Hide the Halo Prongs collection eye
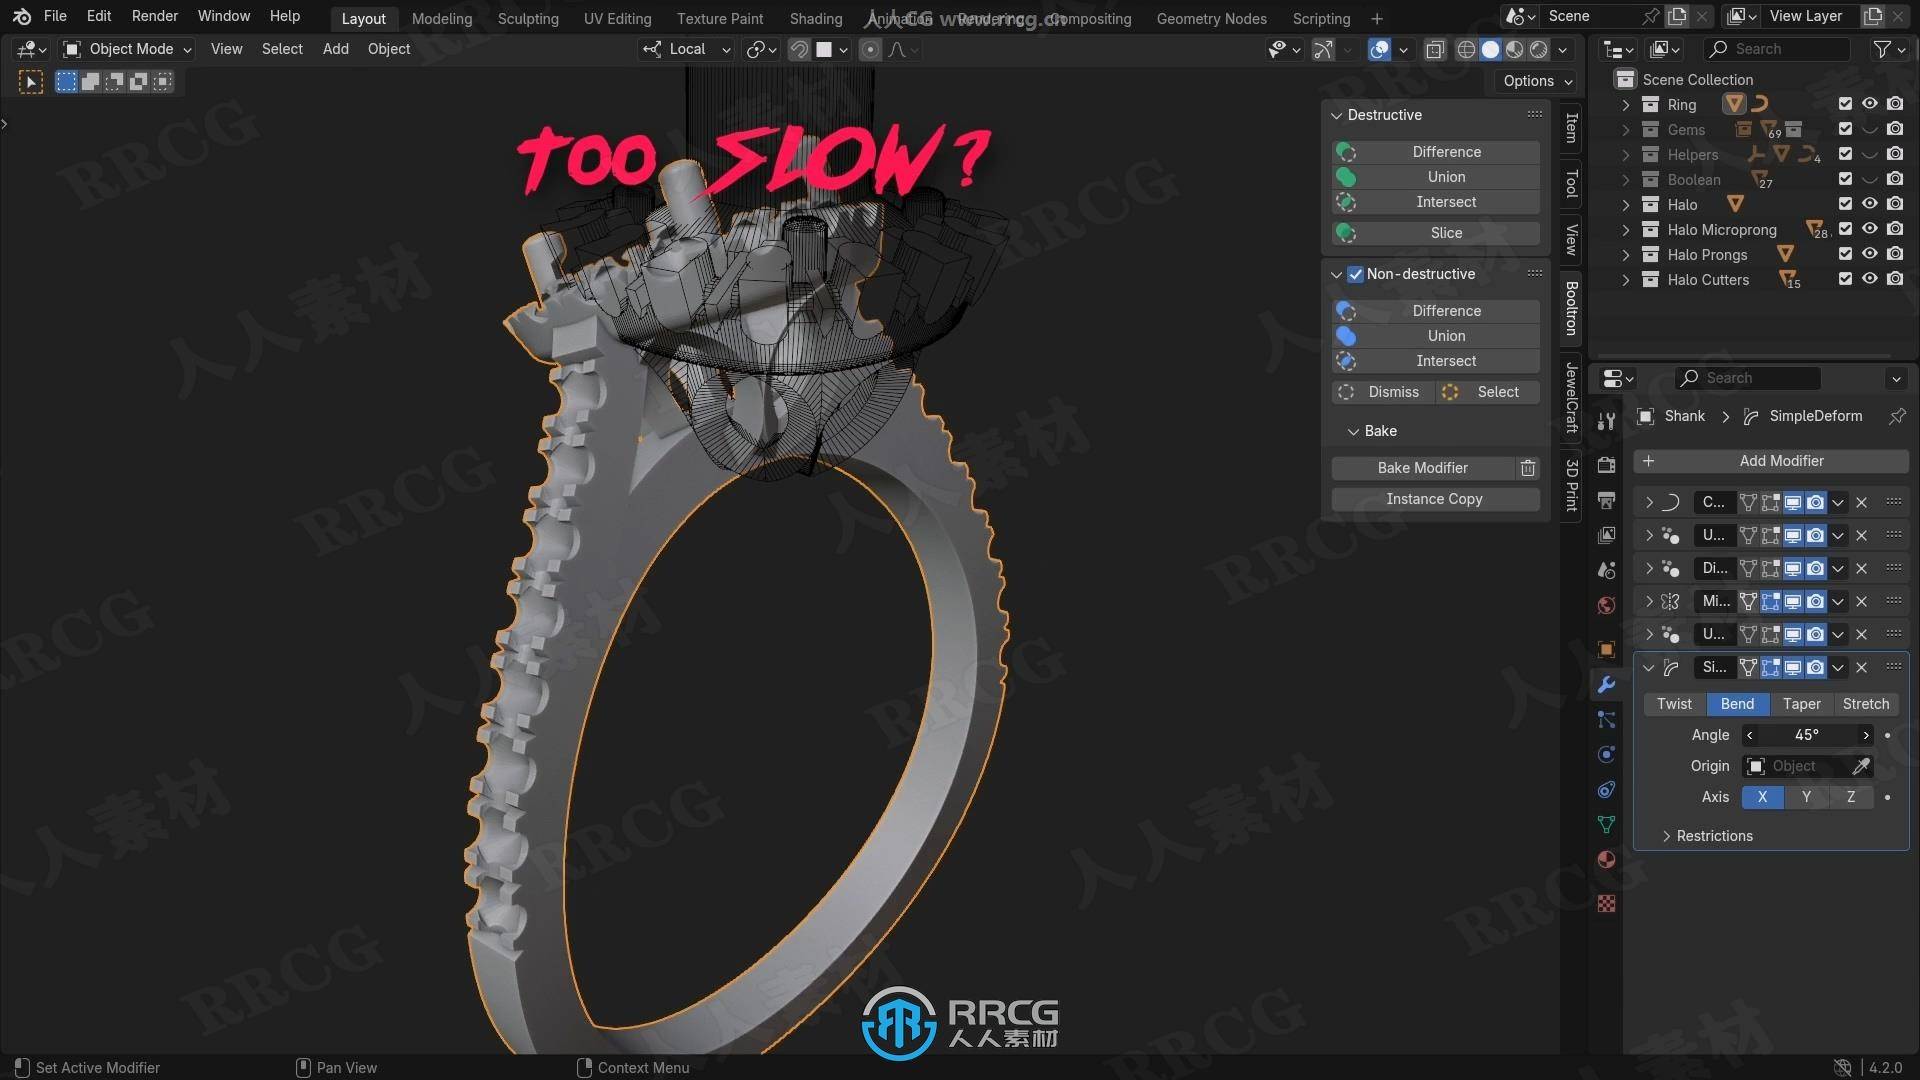The image size is (1920, 1080). [x=1869, y=254]
